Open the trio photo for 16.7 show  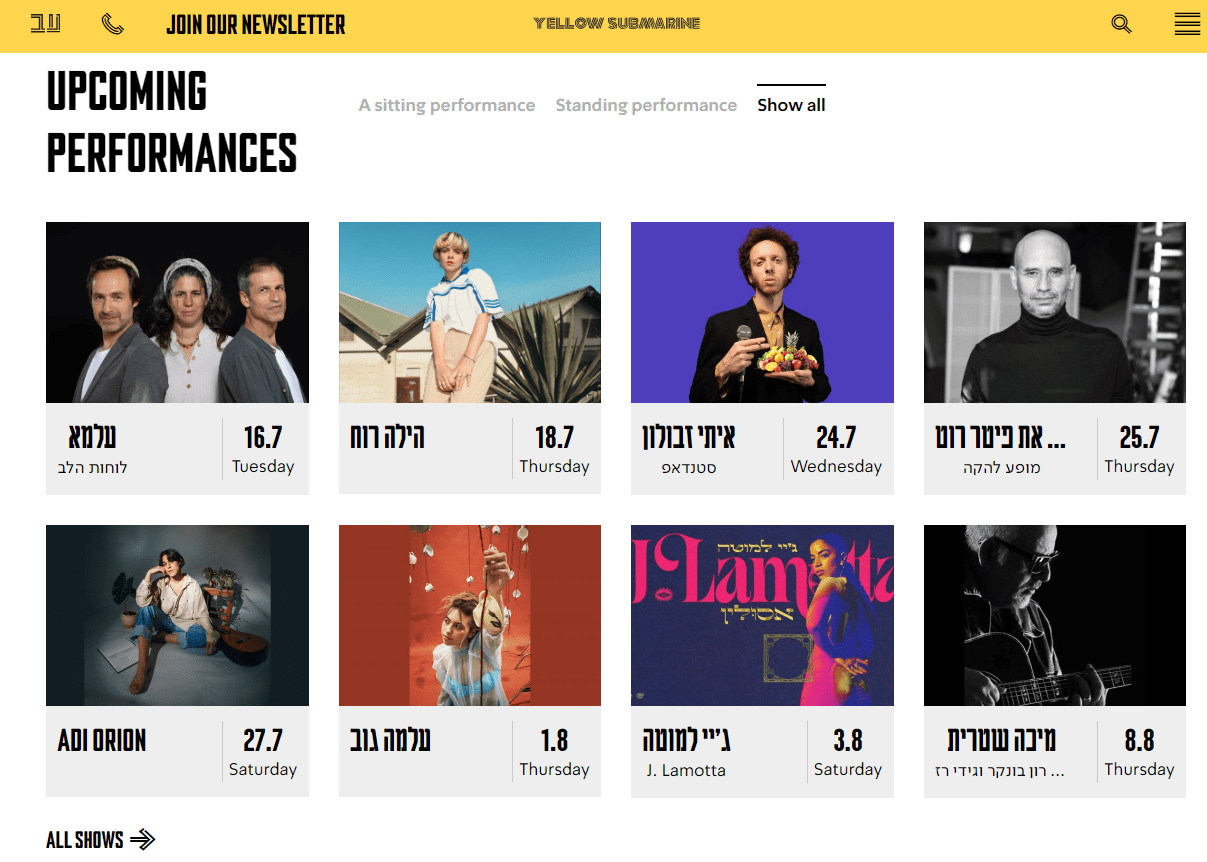point(177,312)
